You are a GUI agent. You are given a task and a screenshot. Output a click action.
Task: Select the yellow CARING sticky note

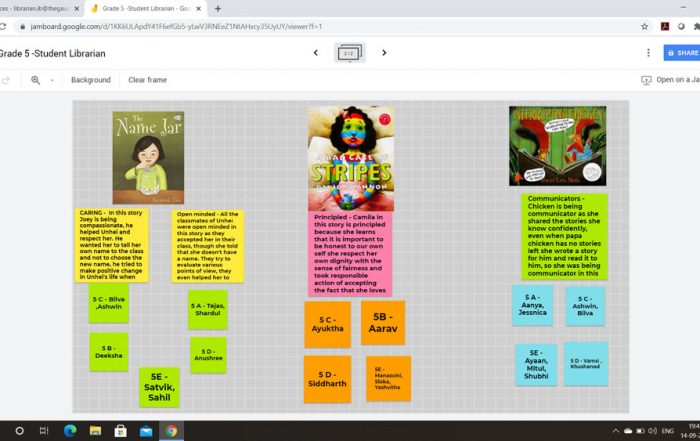(112, 245)
